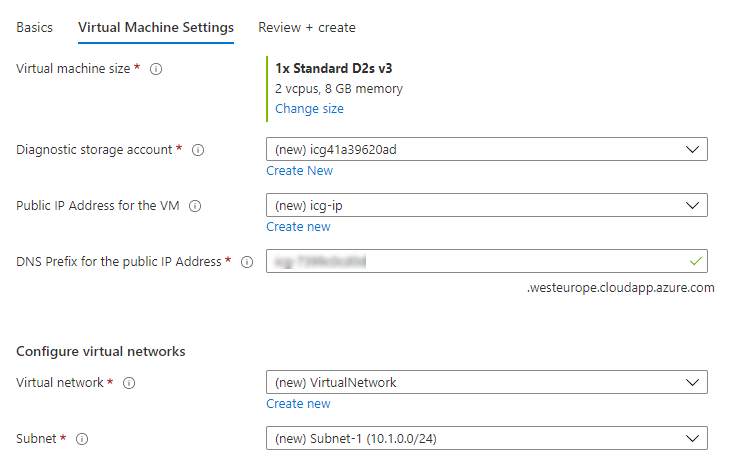Screen dimensions: 732x476
Task: Select the Virtual Machine Settings tab
Action: [x=156, y=28]
